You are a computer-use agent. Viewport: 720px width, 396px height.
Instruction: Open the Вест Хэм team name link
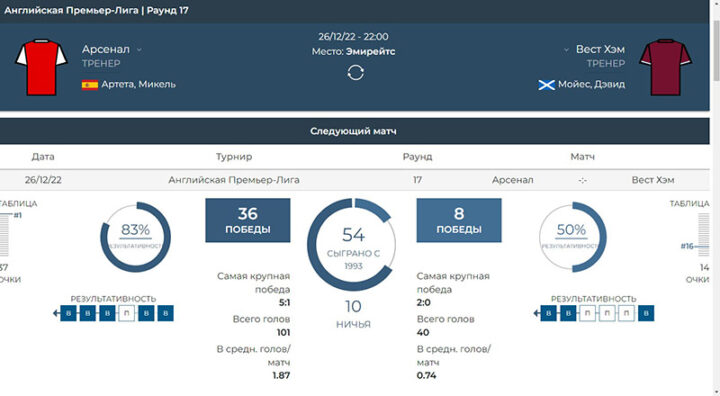coord(600,49)
